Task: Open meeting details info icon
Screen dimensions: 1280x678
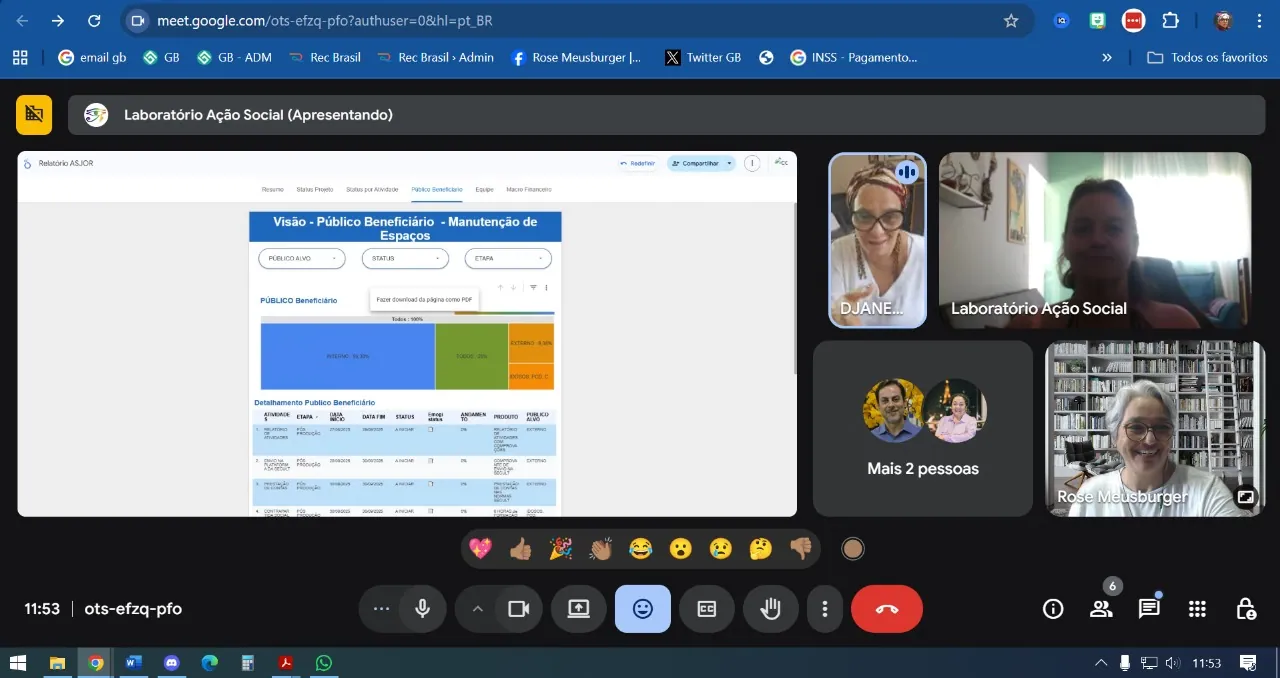Action: pos(1053,609)
